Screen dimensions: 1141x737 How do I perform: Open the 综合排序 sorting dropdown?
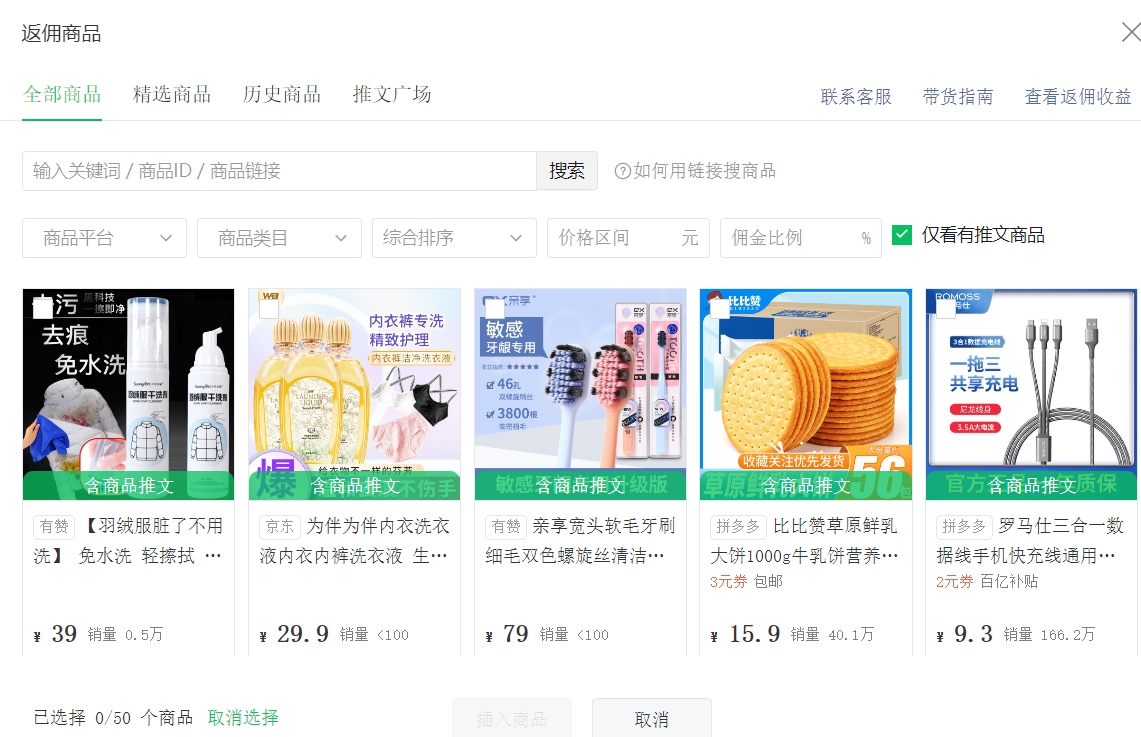454,238
